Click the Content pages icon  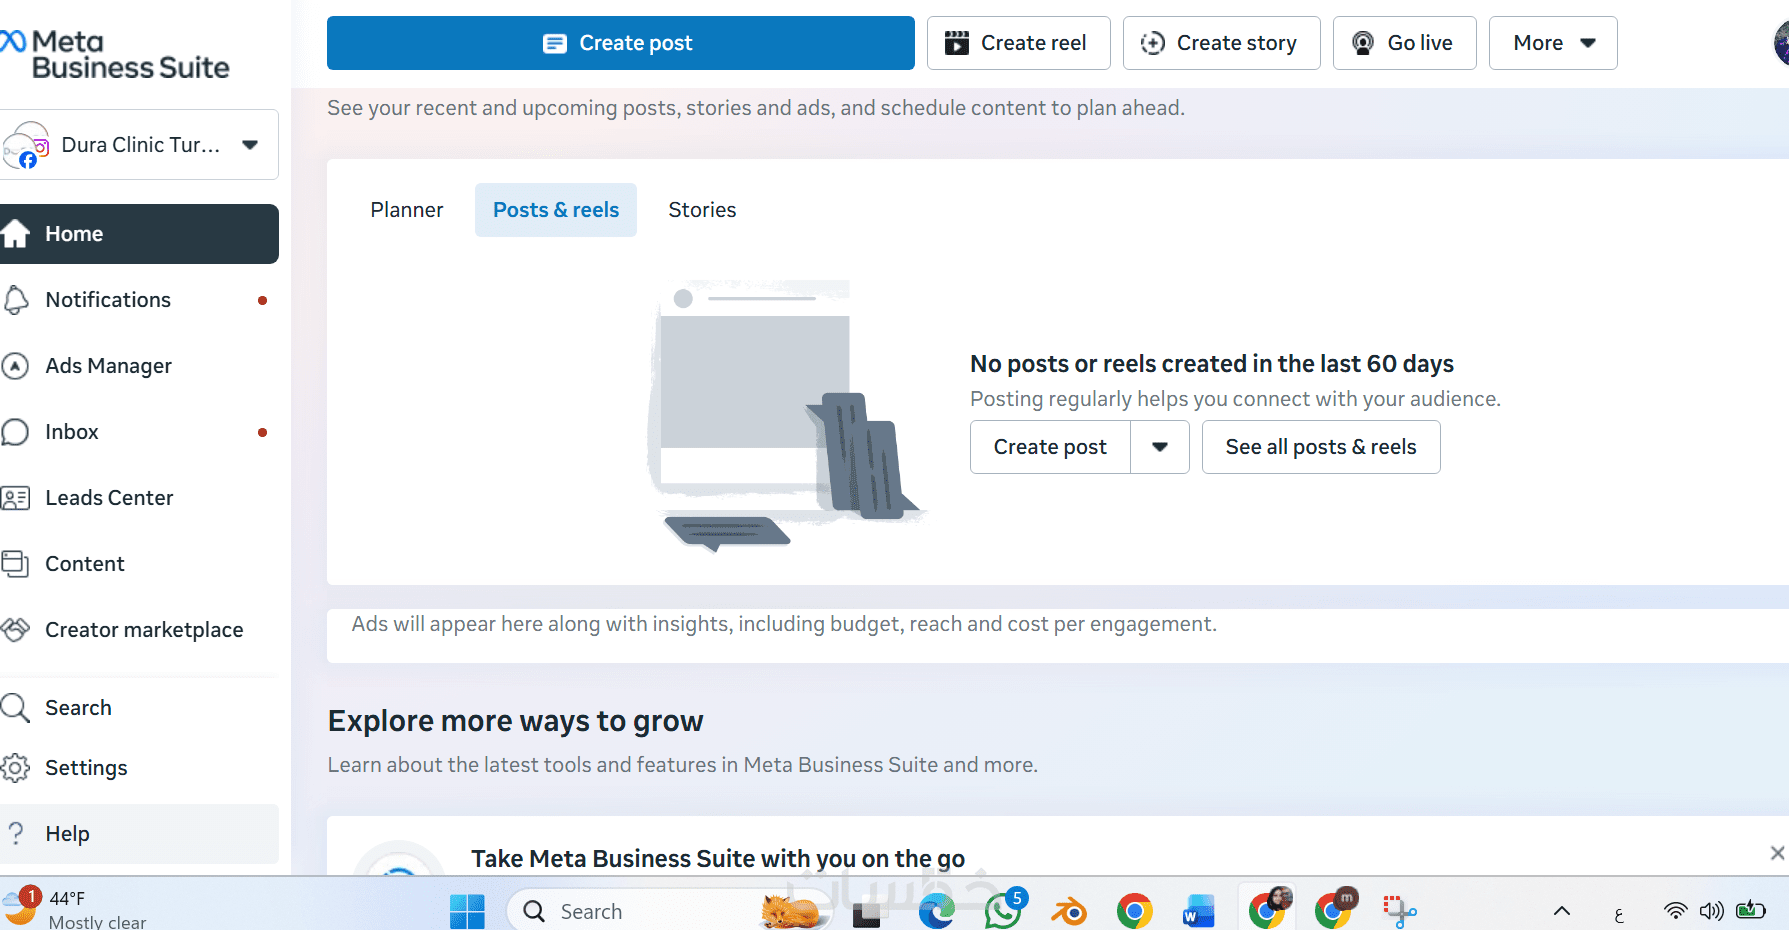[15, 564]
